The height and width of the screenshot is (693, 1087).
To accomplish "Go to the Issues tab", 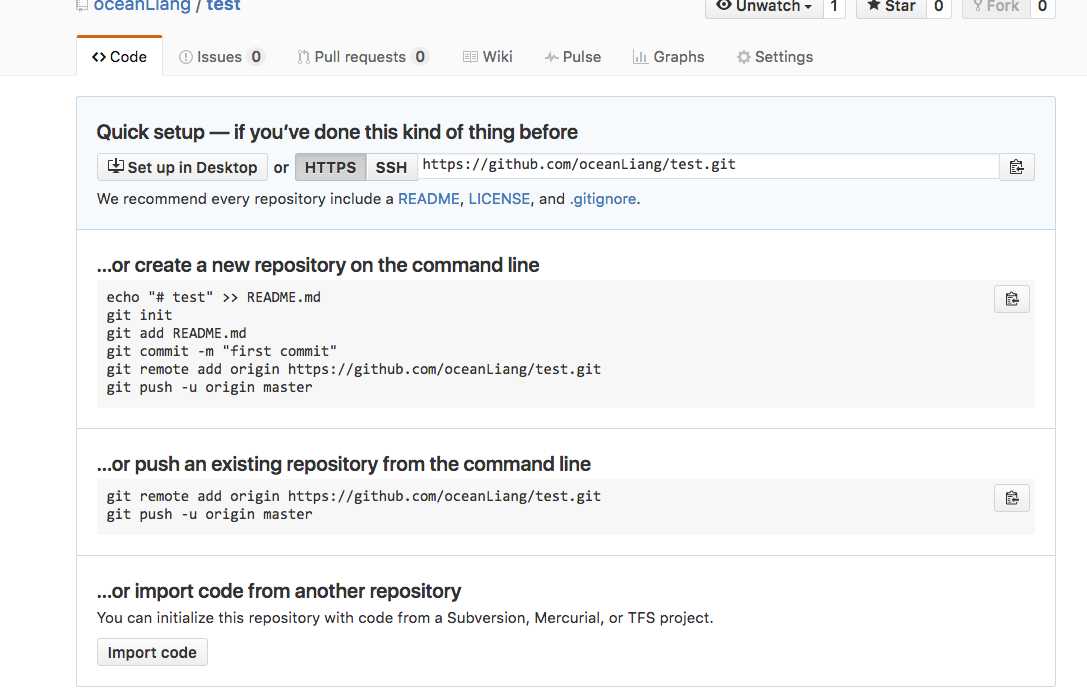I will click(220, 57).
